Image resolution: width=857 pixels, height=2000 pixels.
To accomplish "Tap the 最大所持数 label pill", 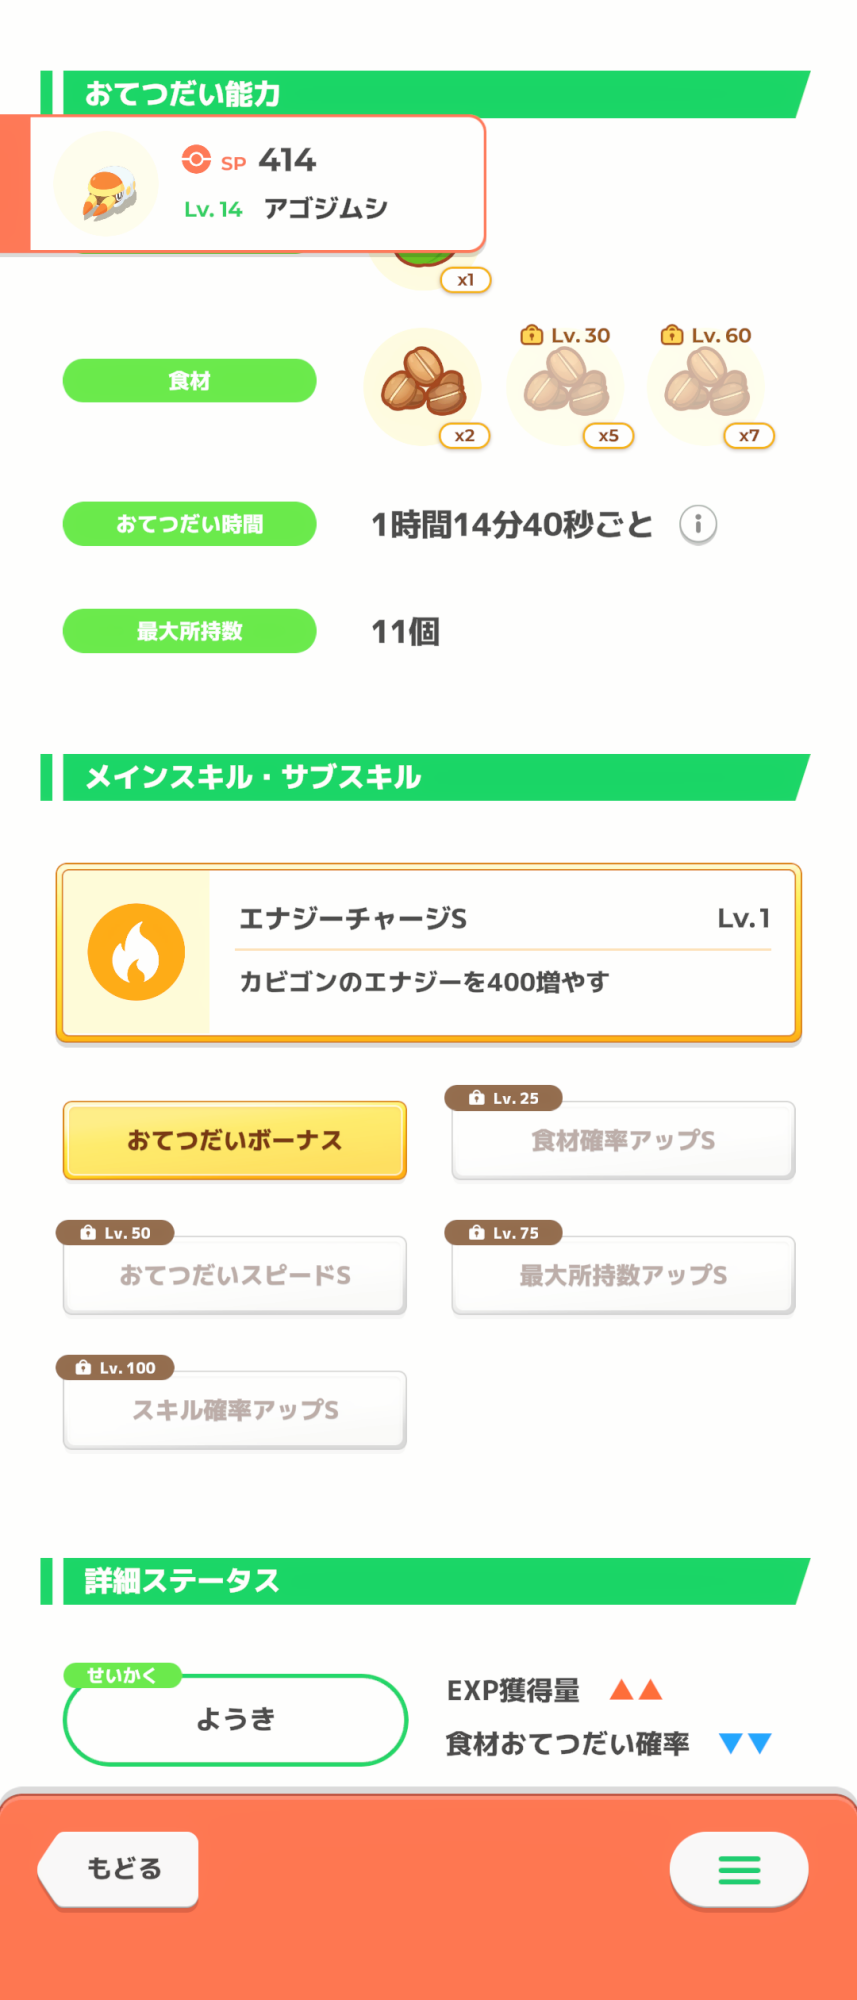I will pos(190,631).
